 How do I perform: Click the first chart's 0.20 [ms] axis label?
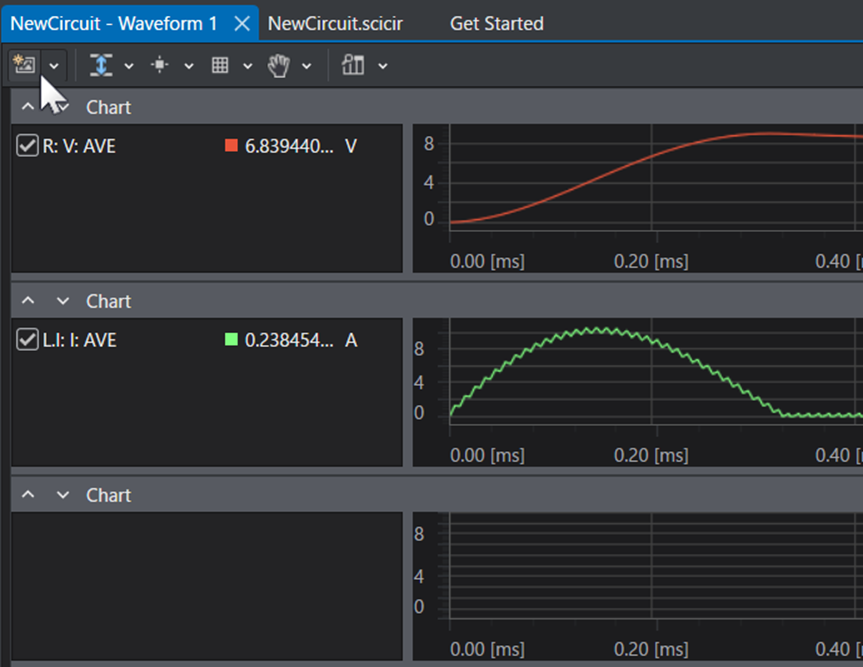tap(651, 261)
